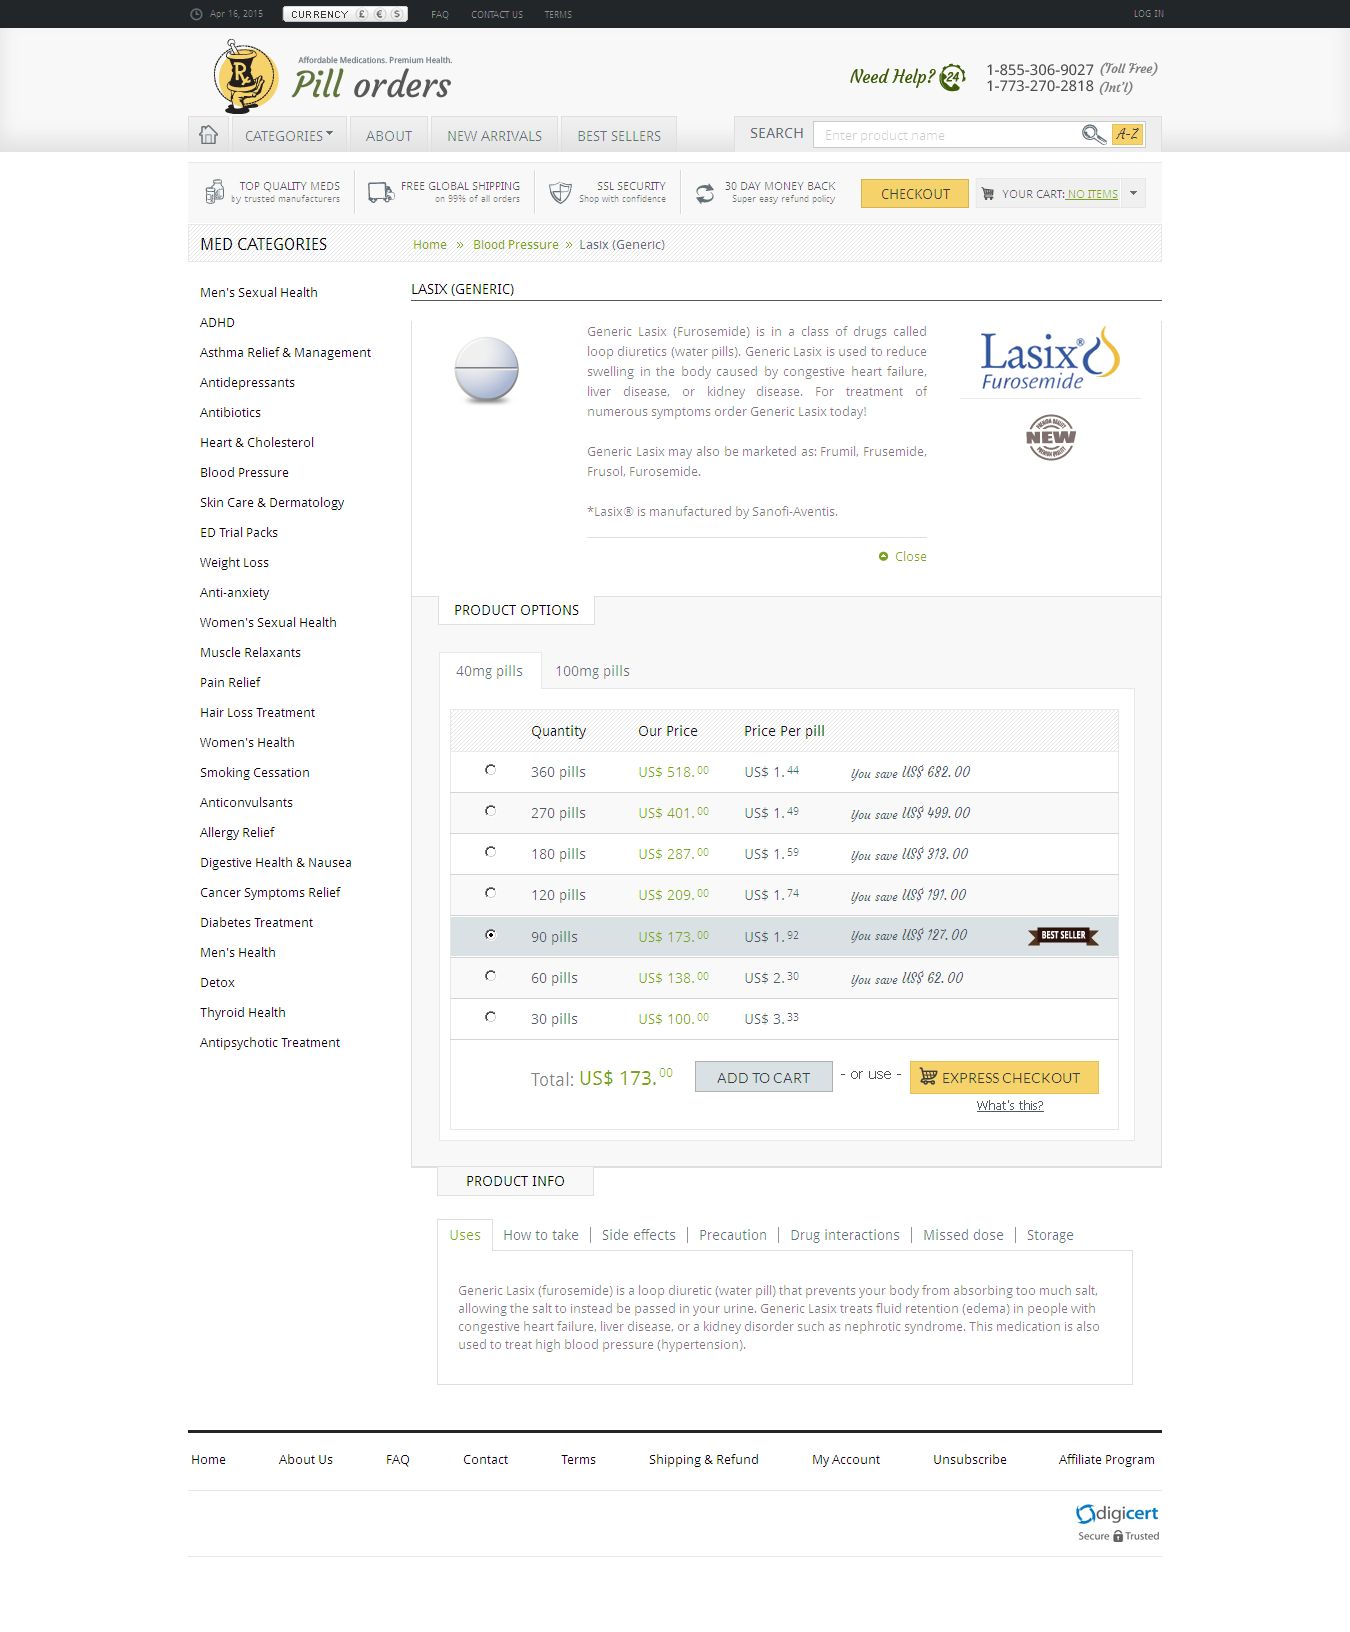The width and height of the screenshot is (1350, 1632).
Task: Click Contact Us in the top bar
Action: (x=497, y=14)
